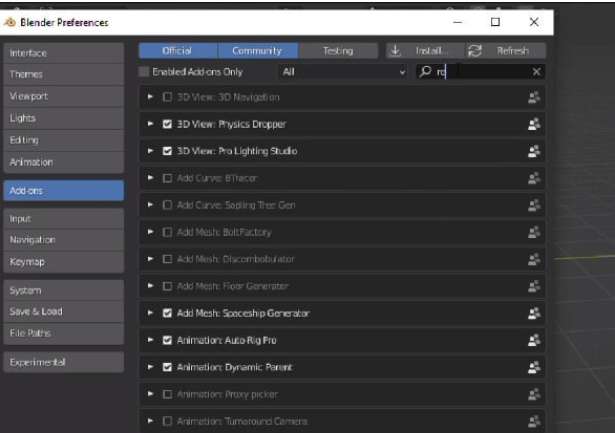Viewport: 615px width, 433px height.
Task: Expand the Spaceship Generator details
Action: pyautogui.click(x=150, y=313)
